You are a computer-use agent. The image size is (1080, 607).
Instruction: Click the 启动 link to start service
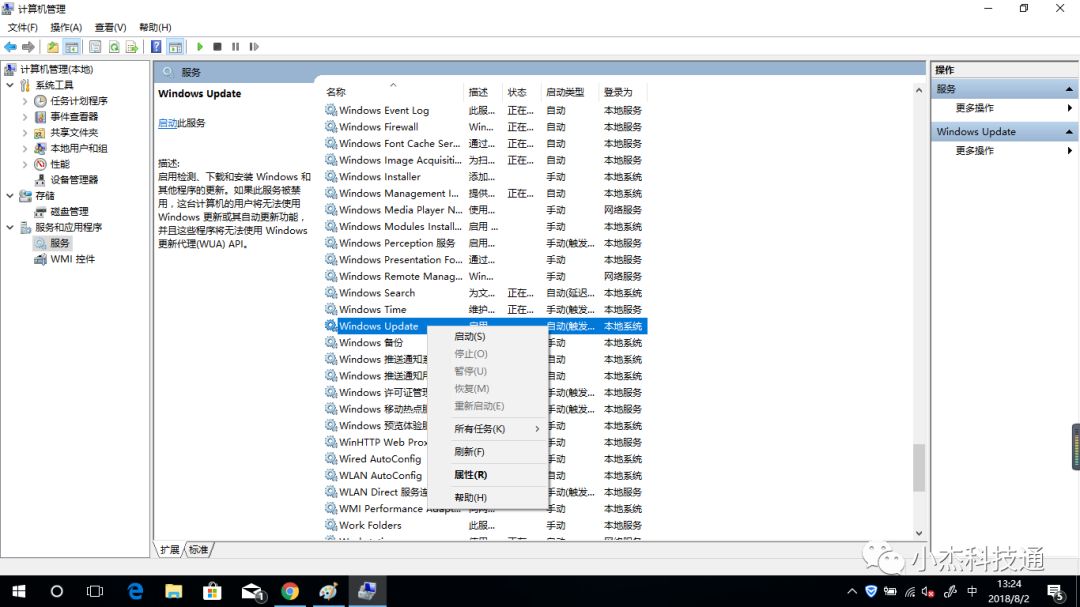[x=167, y=123]
